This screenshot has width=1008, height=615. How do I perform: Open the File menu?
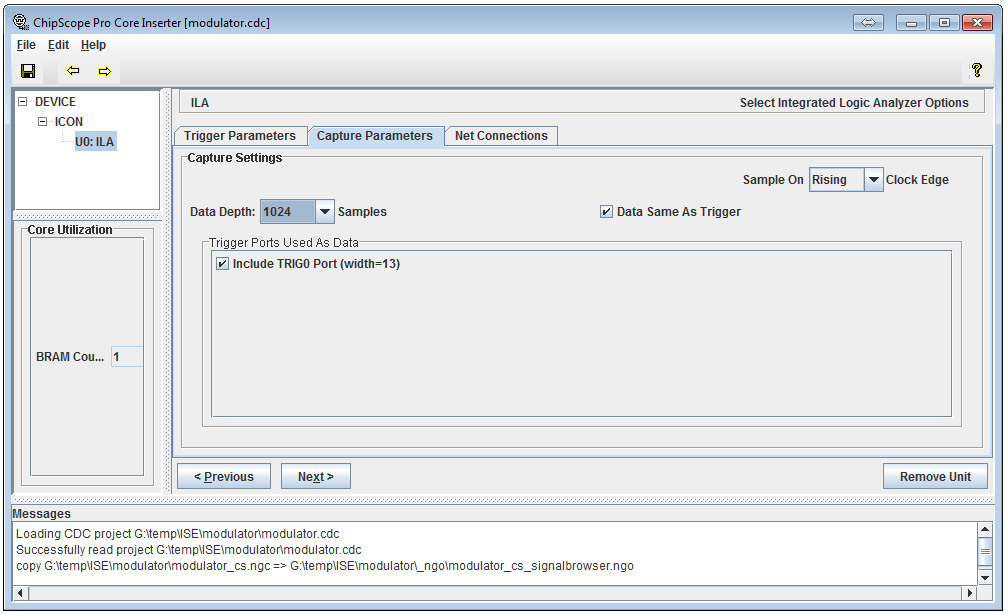(26, 45)
